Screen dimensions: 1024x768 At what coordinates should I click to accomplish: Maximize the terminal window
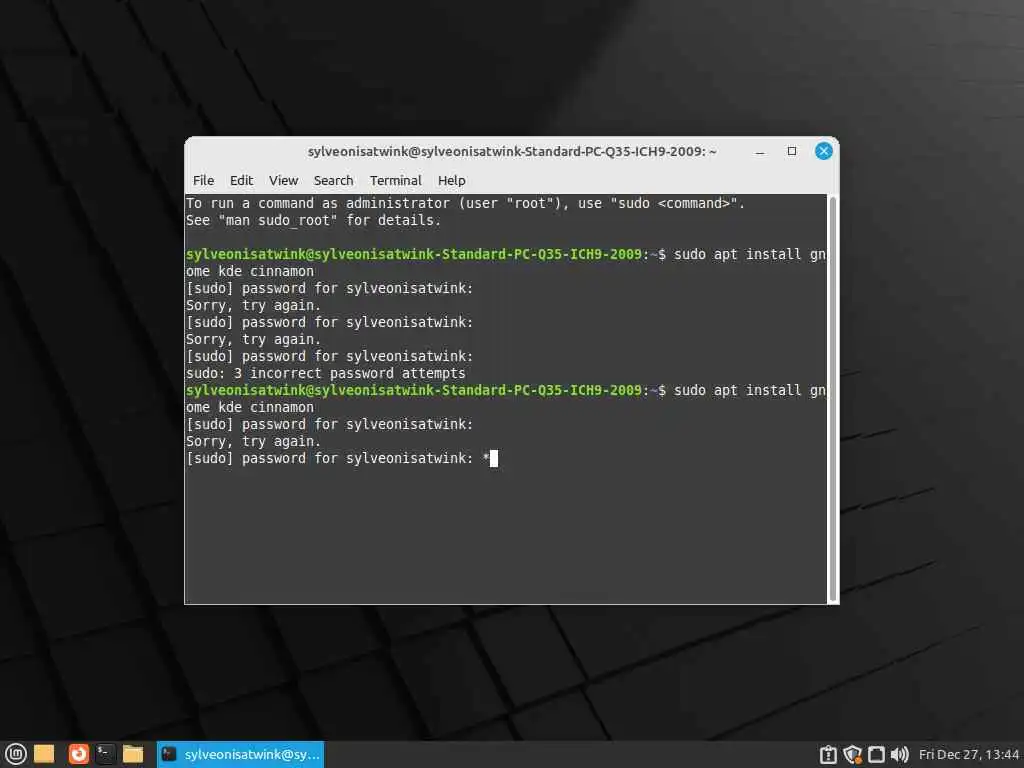pos(792,152)
